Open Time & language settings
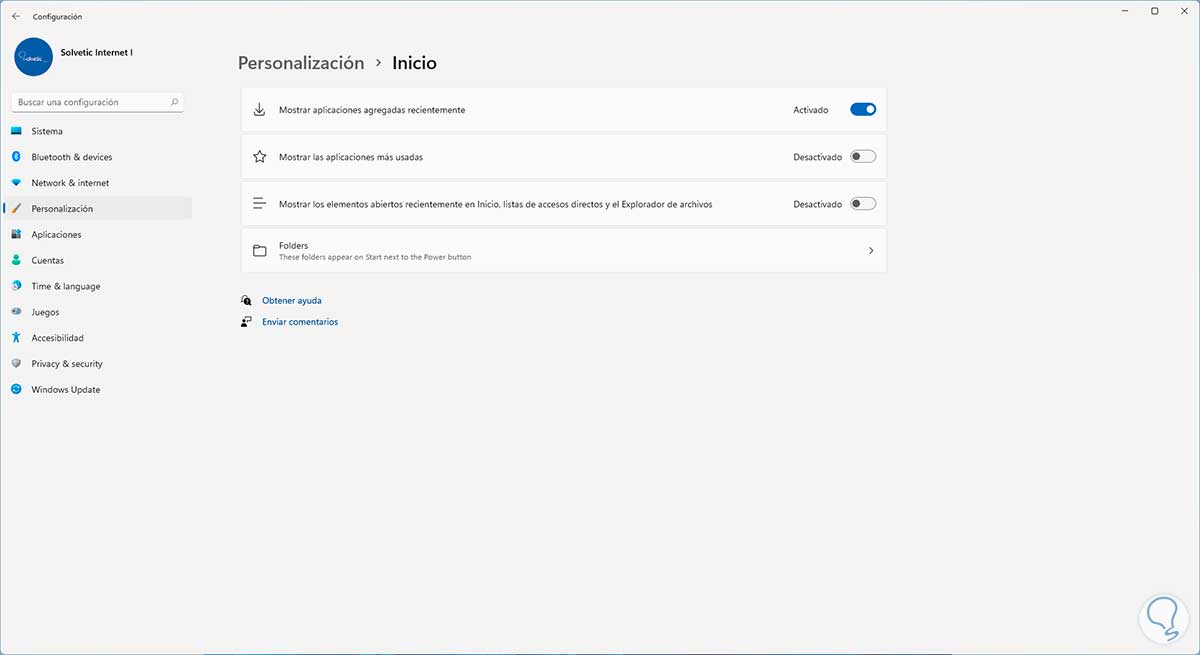 pyautogui.click(x=66, y=286)
